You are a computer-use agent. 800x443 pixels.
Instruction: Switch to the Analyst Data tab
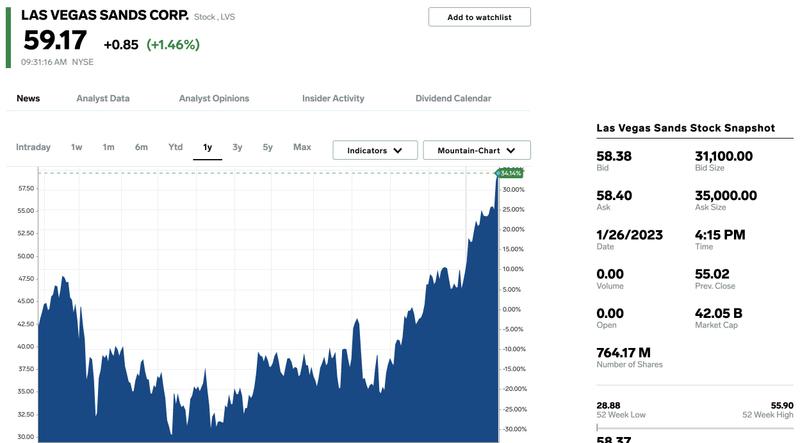(x=103, y=98)
